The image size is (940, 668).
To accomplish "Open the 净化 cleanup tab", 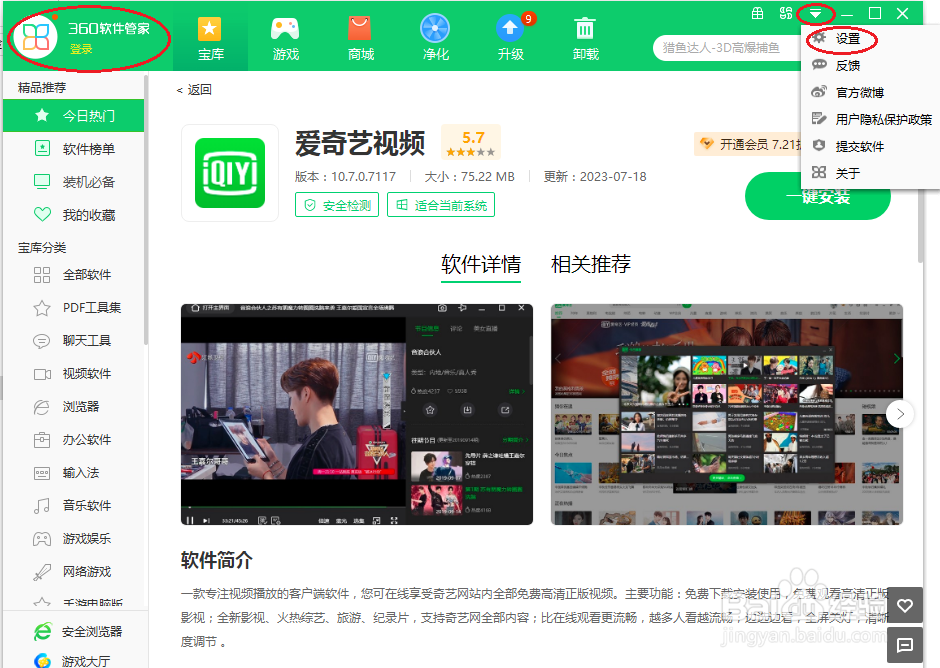I will [435, 38].
